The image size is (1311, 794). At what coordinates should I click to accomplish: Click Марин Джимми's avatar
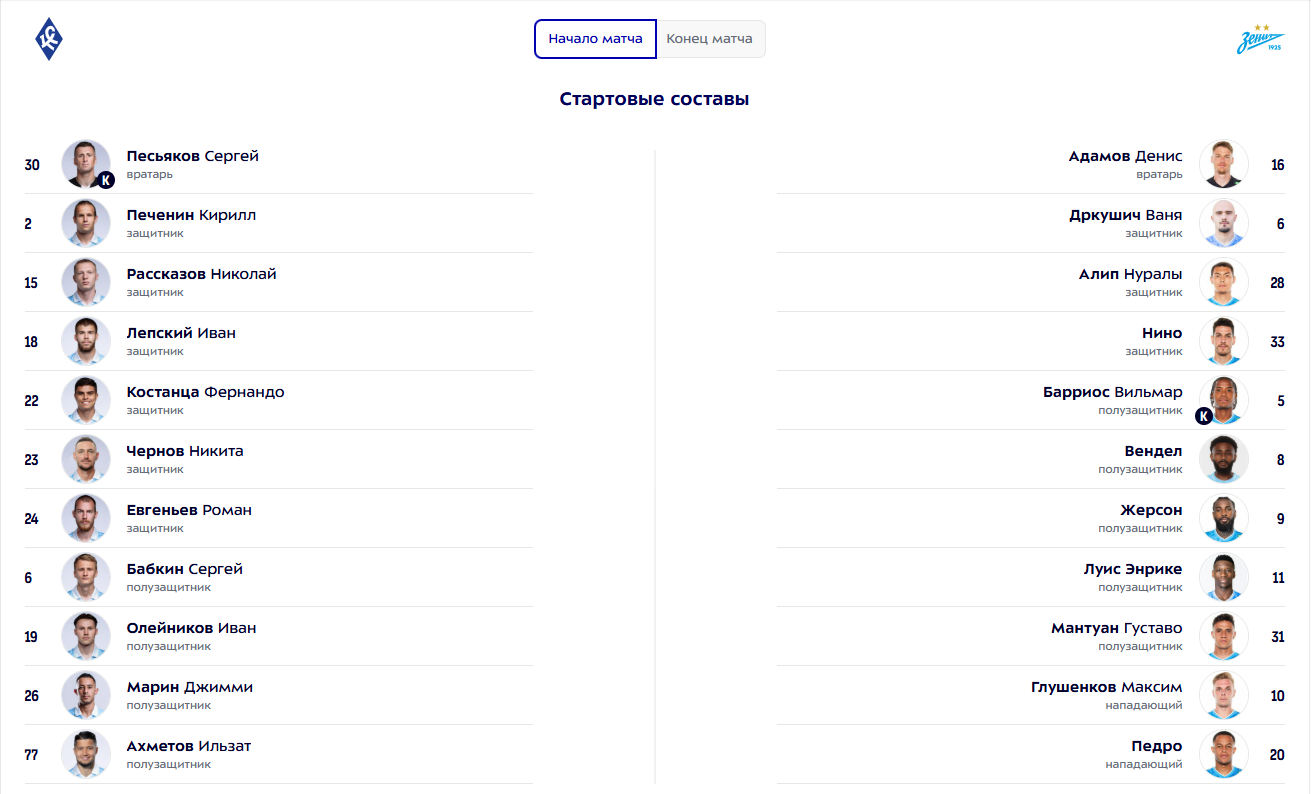click(x=86, y=695)
